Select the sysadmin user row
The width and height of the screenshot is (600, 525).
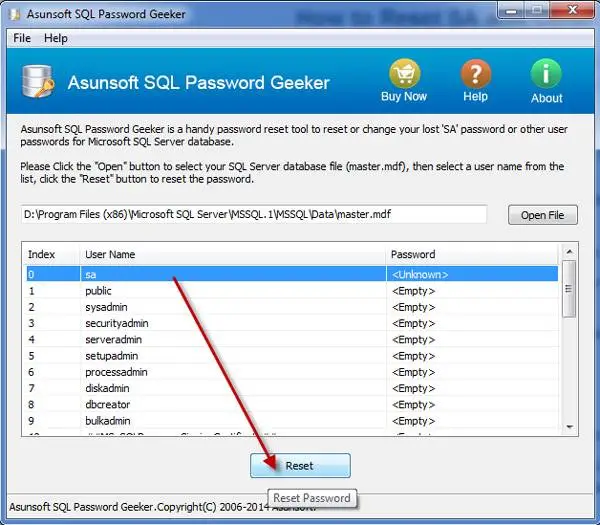coord(292,307)
